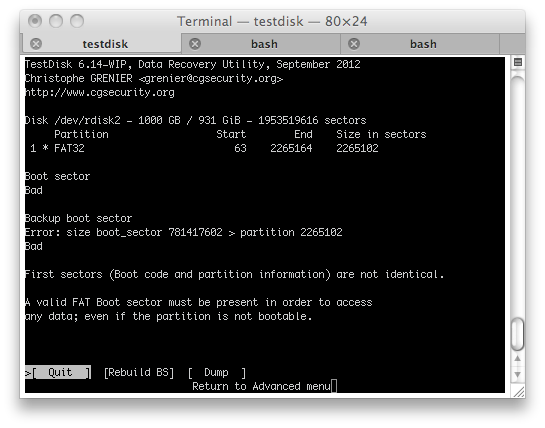Close the testdisk tab
Image resolution: width=545 pixels, height=428 pixels.
tap(36, 44)
